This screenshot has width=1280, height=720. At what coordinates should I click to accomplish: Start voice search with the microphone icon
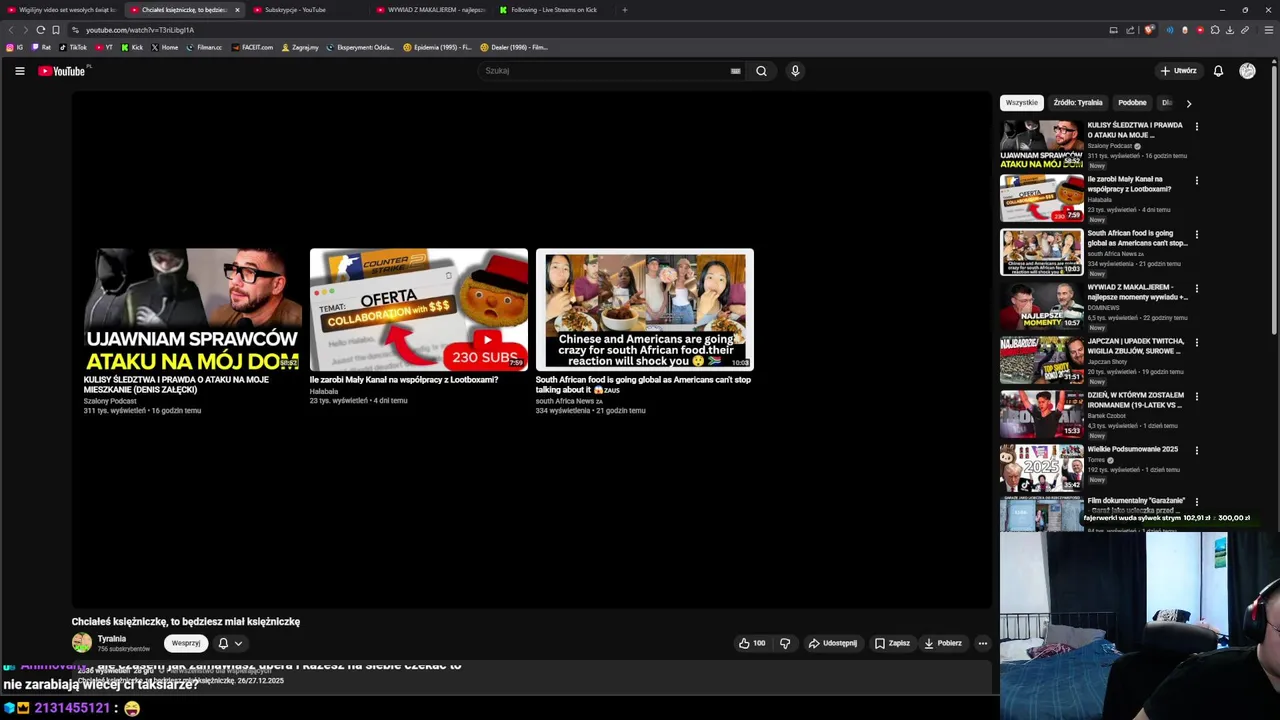click(795, 71)
